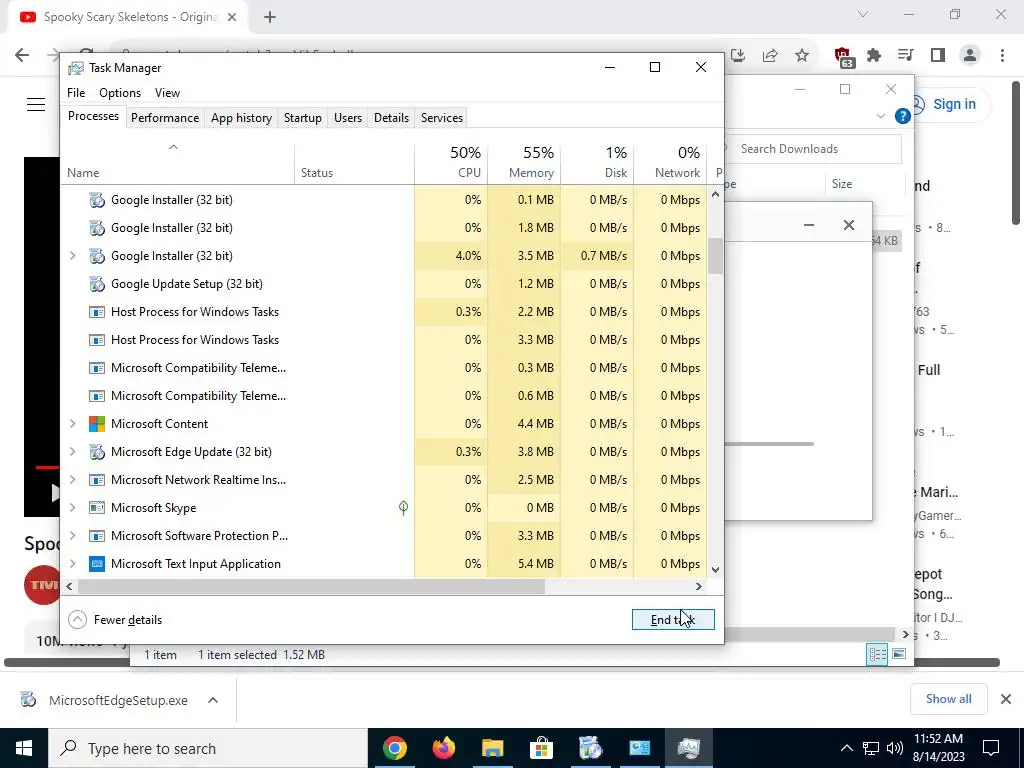
Task: Switch to the App history tab
Action: coord(241,118)
